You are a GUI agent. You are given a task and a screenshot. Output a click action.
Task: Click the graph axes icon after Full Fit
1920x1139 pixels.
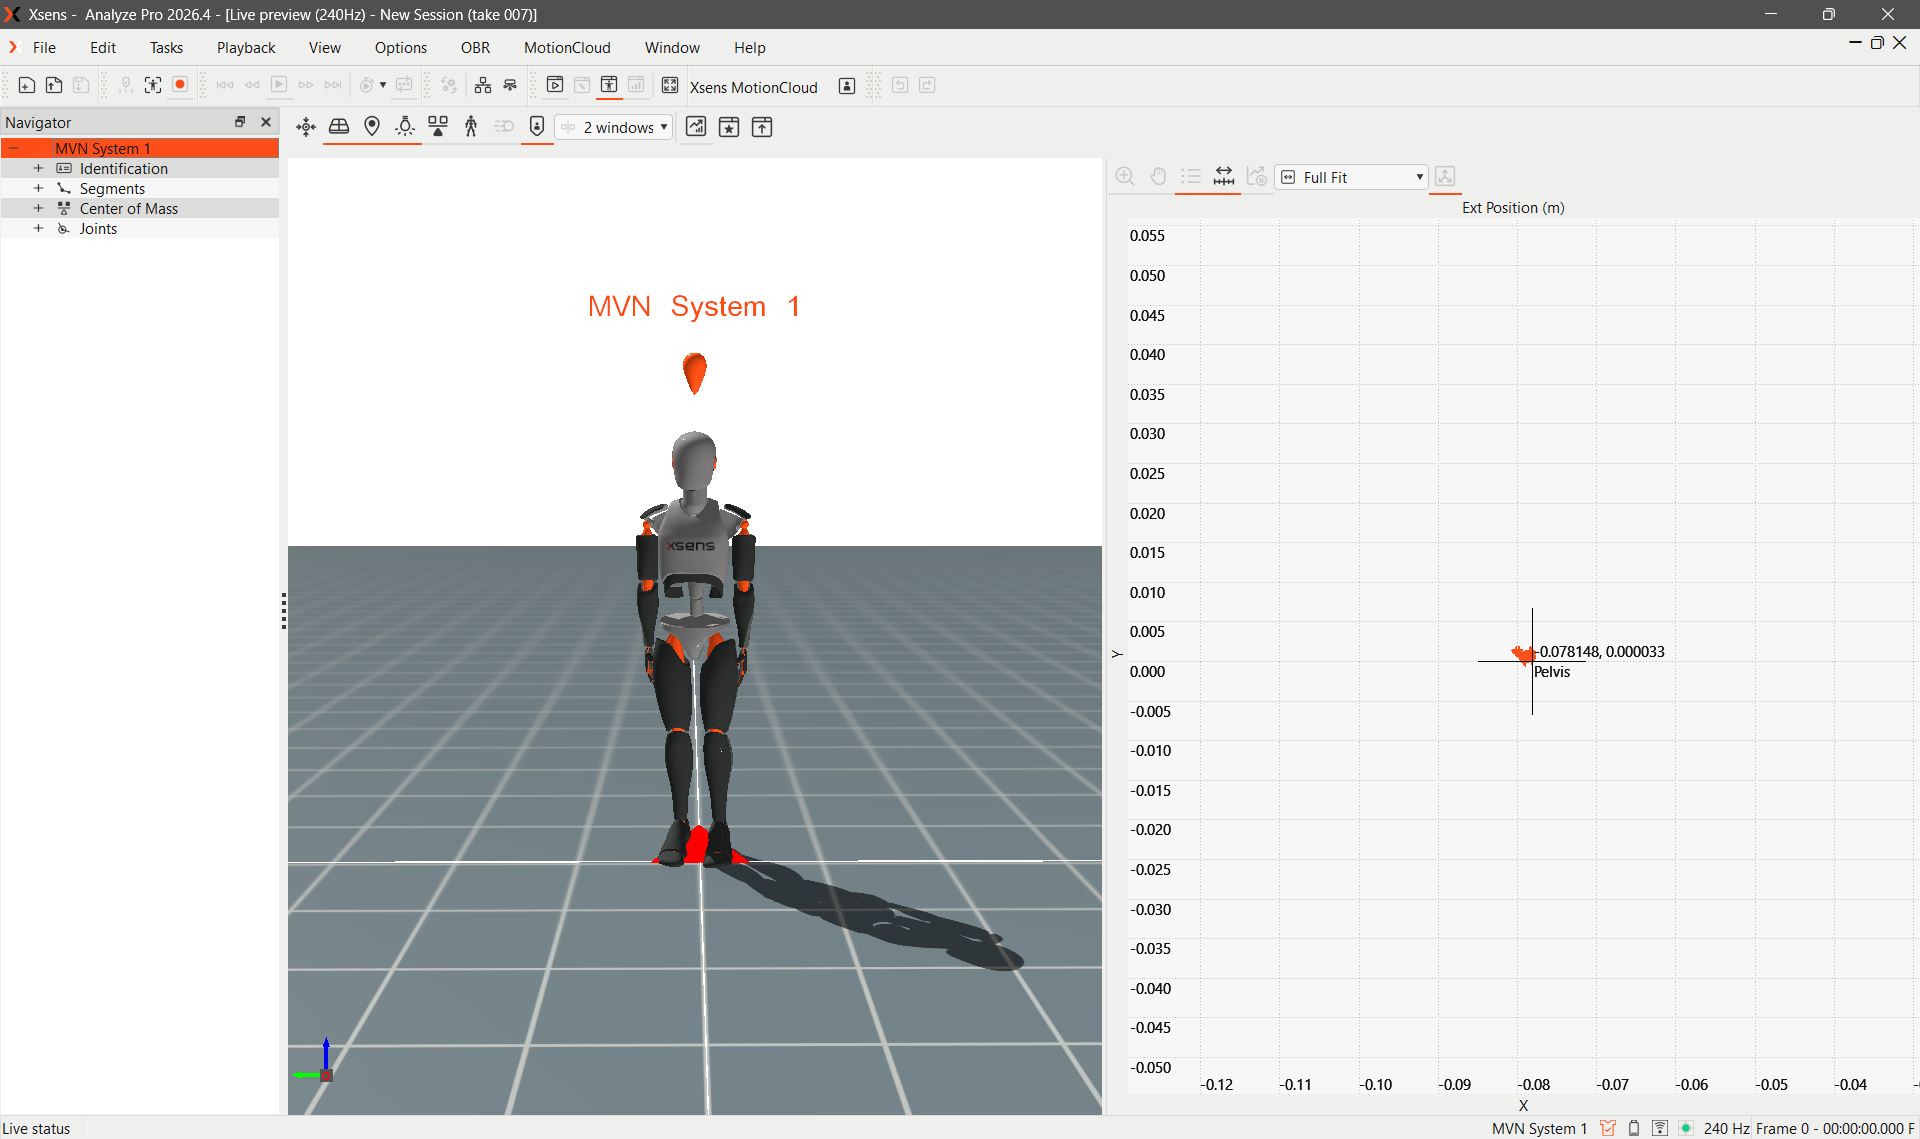point(1445,177)
